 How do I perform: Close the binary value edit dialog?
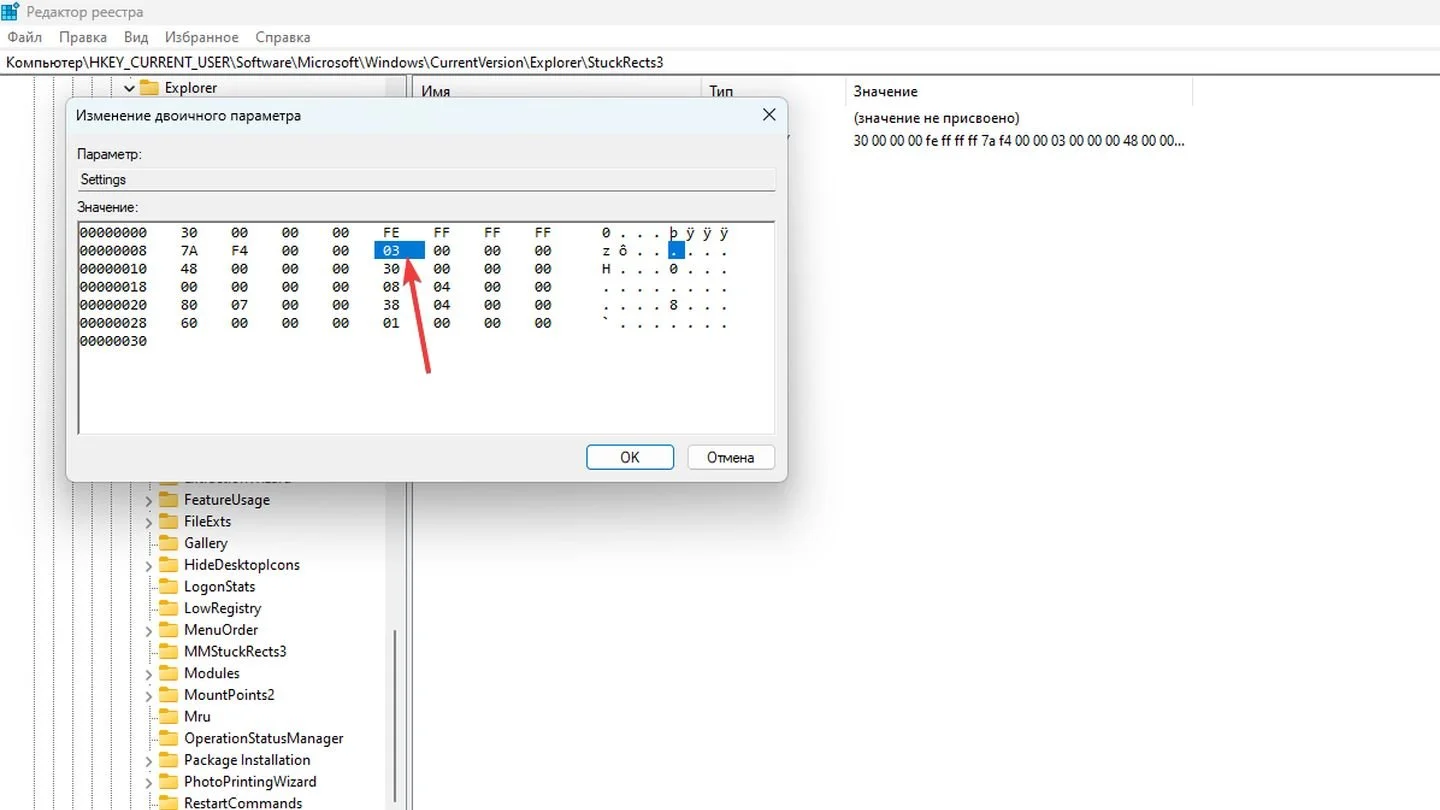coord(769,115)
